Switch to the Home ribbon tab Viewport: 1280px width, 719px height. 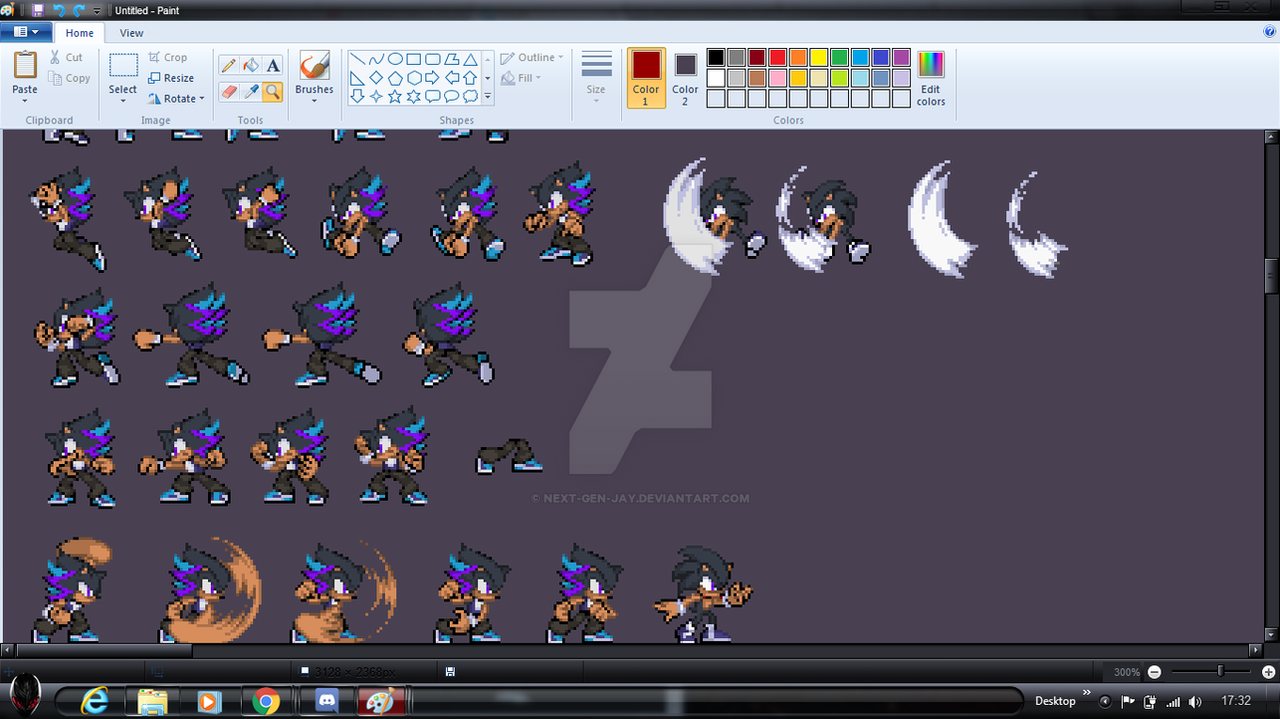80,33
